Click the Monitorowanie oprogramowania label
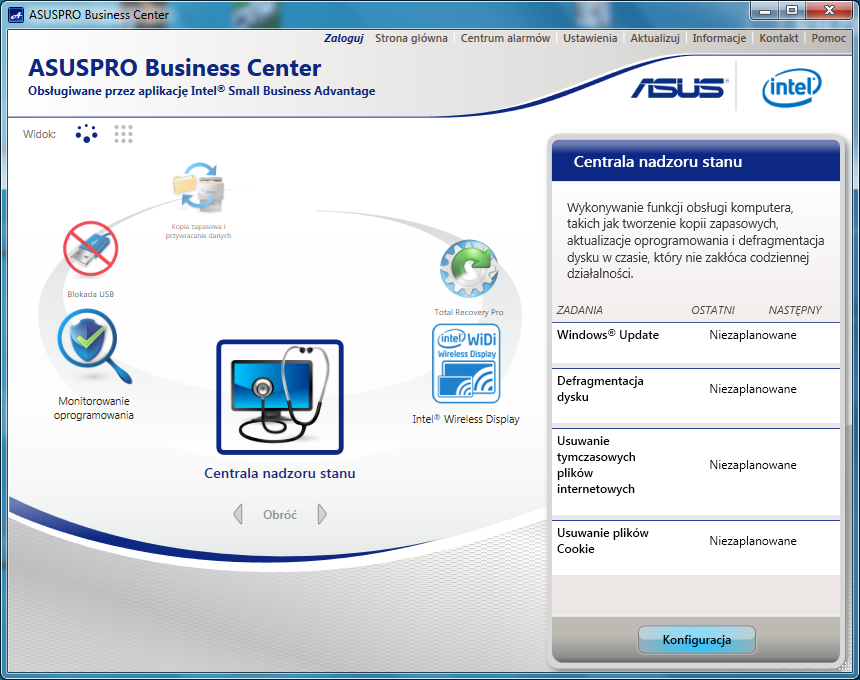This screenshot has width=860, height=680. (94, 408)
